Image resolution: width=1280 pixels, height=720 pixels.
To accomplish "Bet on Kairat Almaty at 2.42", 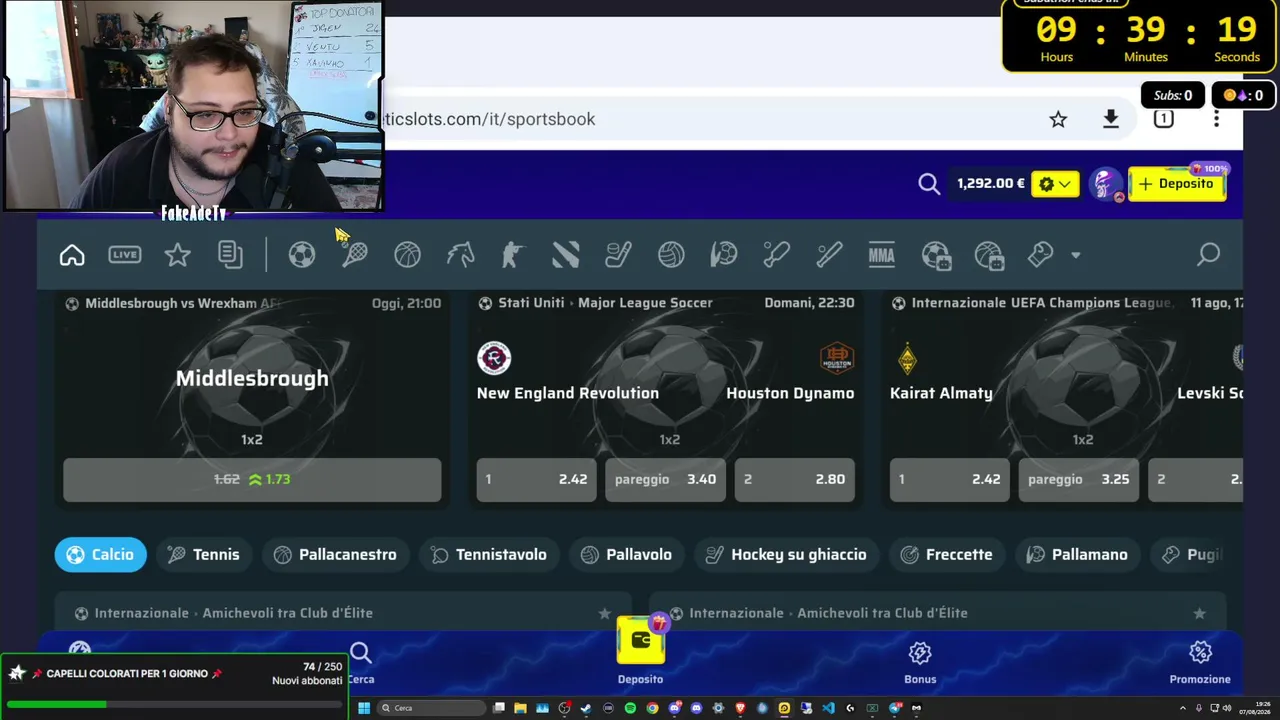I will coord(950,479).
